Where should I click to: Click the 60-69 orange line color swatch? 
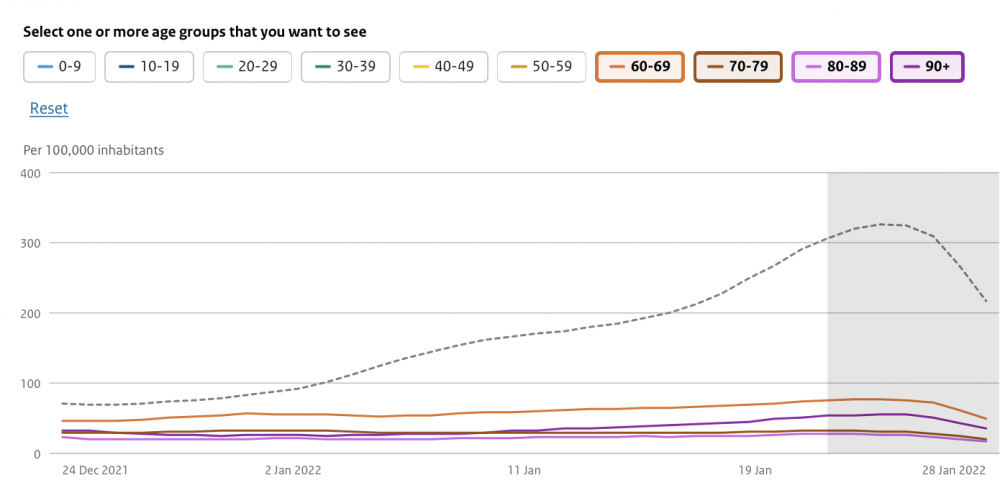click(x=617, y=66)
